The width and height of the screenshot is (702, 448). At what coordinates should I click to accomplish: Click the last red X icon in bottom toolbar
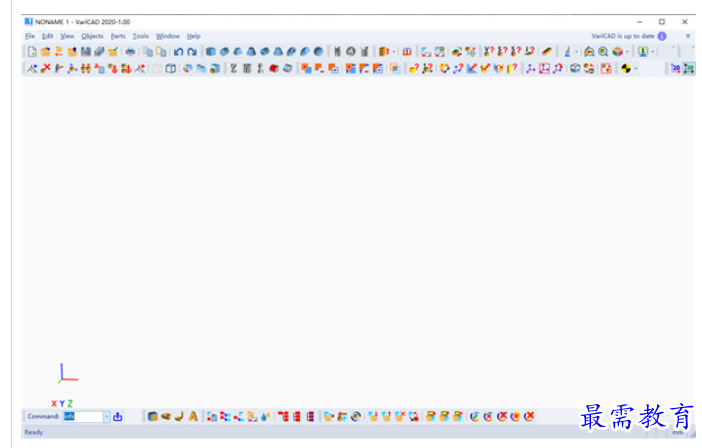529,417
